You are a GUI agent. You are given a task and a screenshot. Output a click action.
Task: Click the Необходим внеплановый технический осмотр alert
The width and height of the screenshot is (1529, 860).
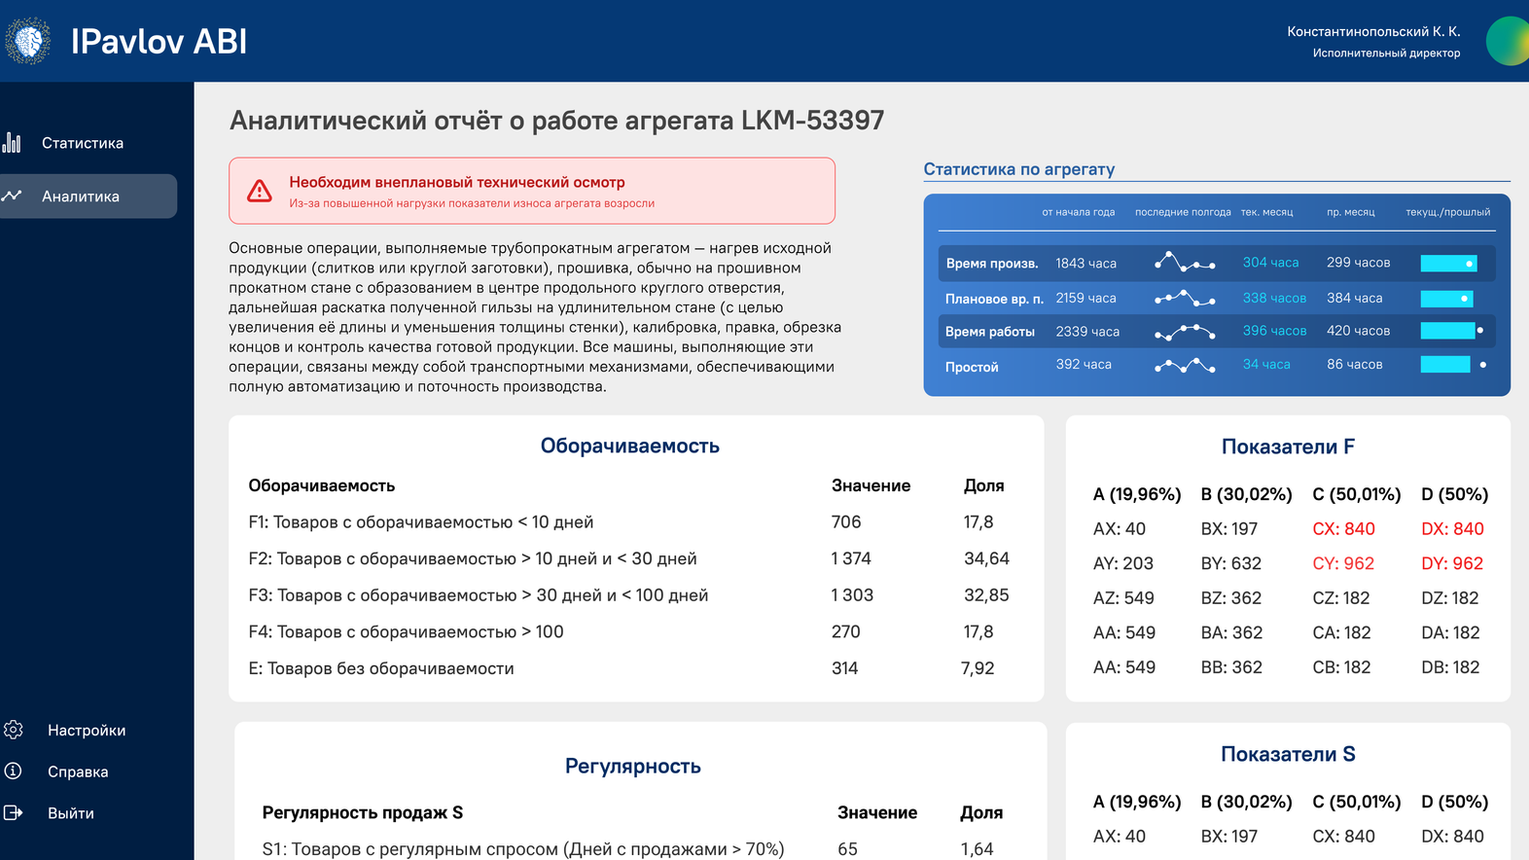532,190
